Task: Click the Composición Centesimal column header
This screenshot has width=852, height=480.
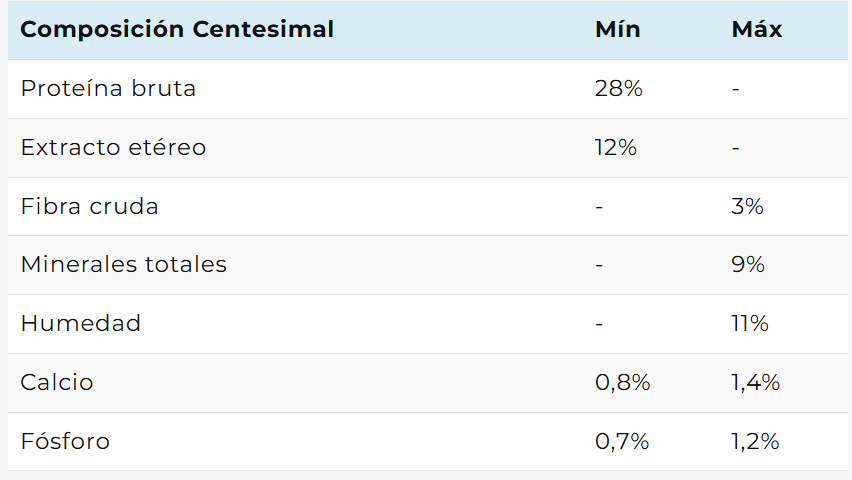Action: click(x=177, y=29)
